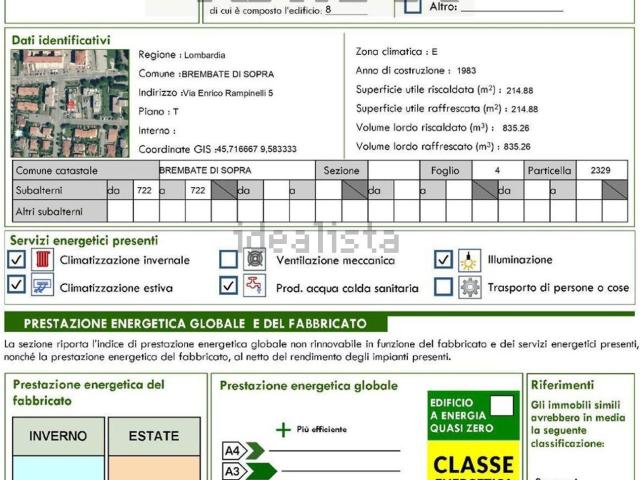Click the Foglio value 4 cell
Image resolution: width=640 pixels, height=480 pixels.
point(498,170)
